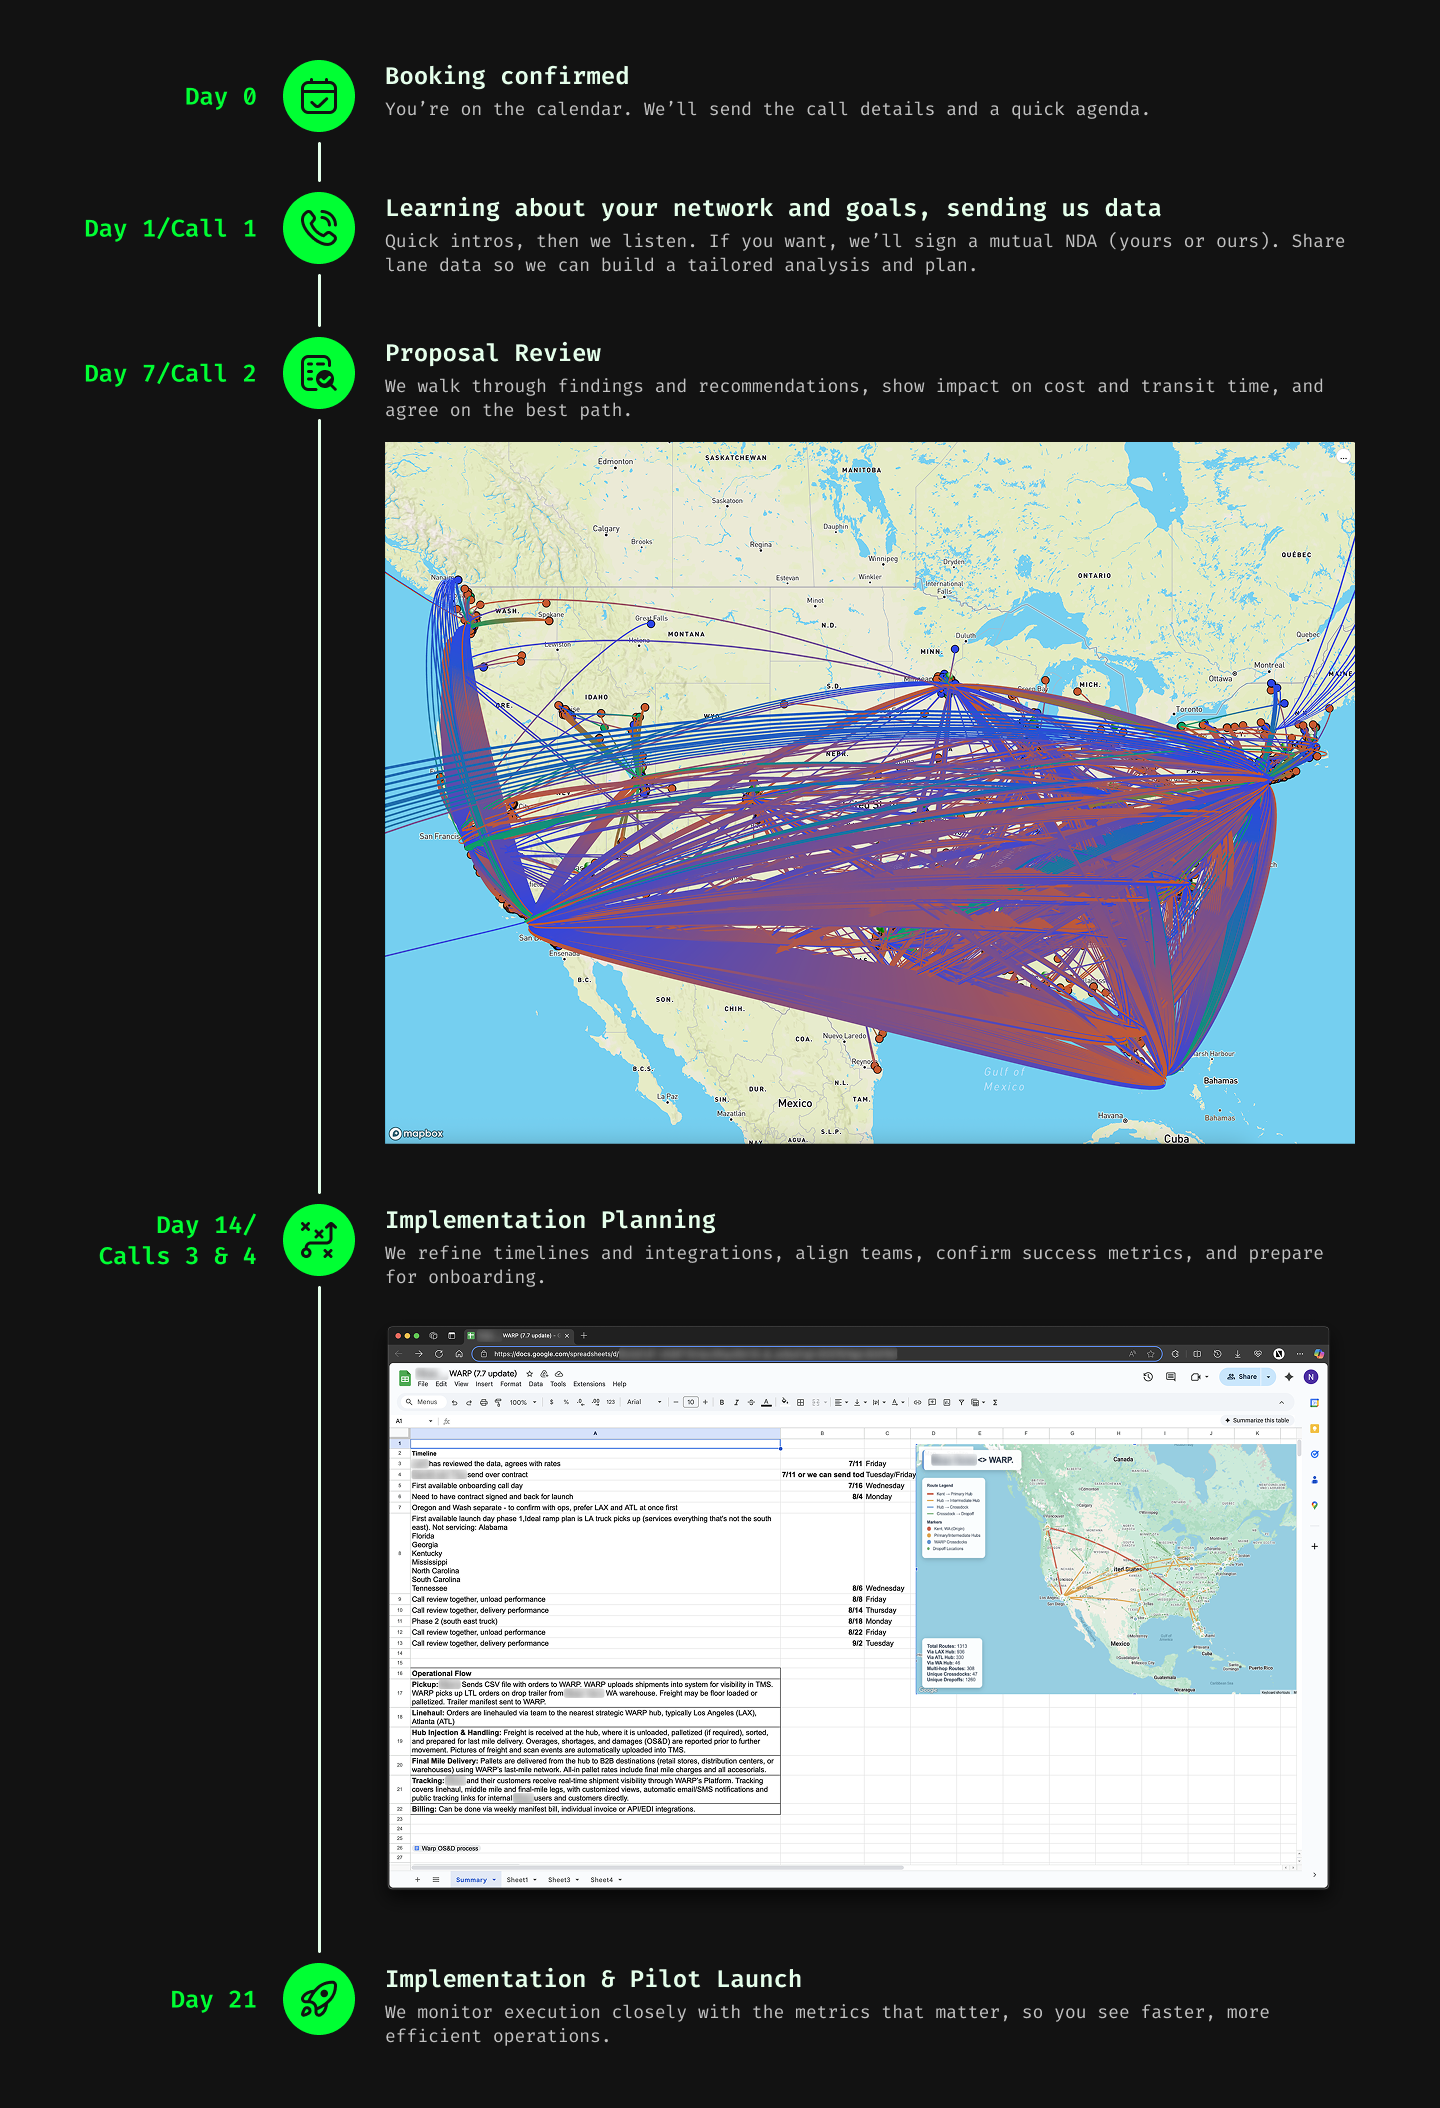Click the Share button in Sheets
The image size is (1440, 2108).
tap(1241, 1377)
